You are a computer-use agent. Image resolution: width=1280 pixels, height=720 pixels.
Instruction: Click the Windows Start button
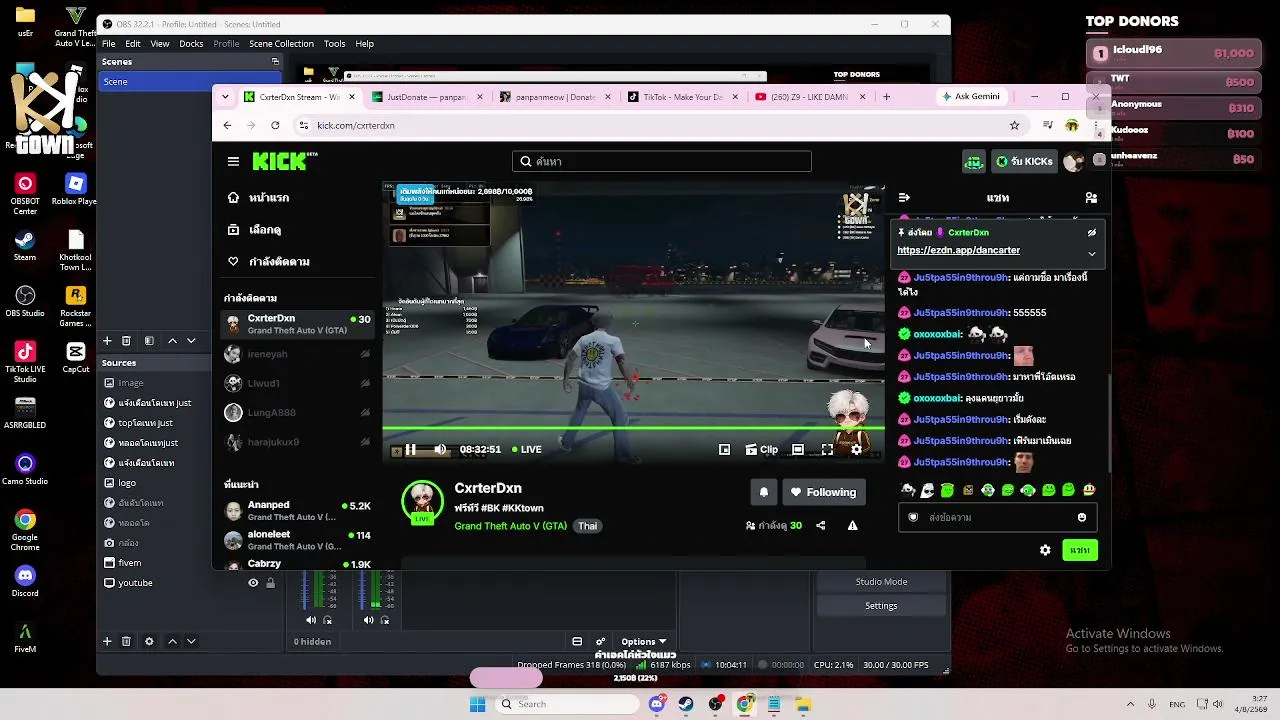[x=478, y=704]
